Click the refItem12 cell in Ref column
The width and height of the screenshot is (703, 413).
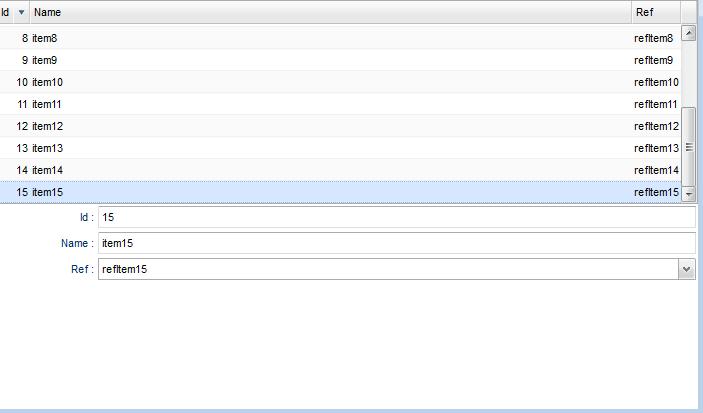656,126
